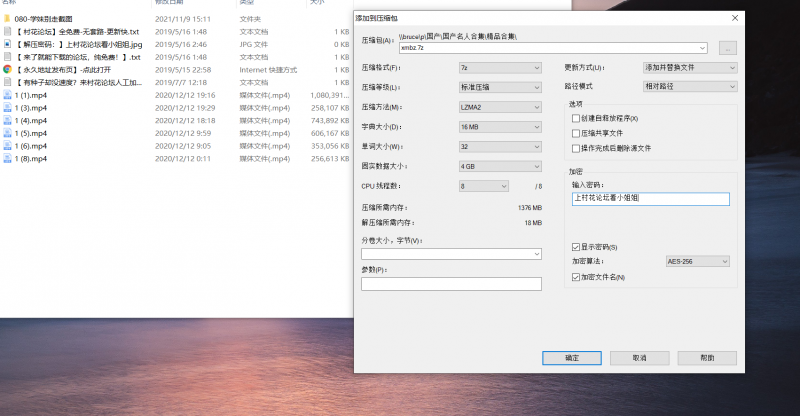Click the 参数 (parameters) text field
Viewport: 800px width, 416px height.
pos(451,284)
